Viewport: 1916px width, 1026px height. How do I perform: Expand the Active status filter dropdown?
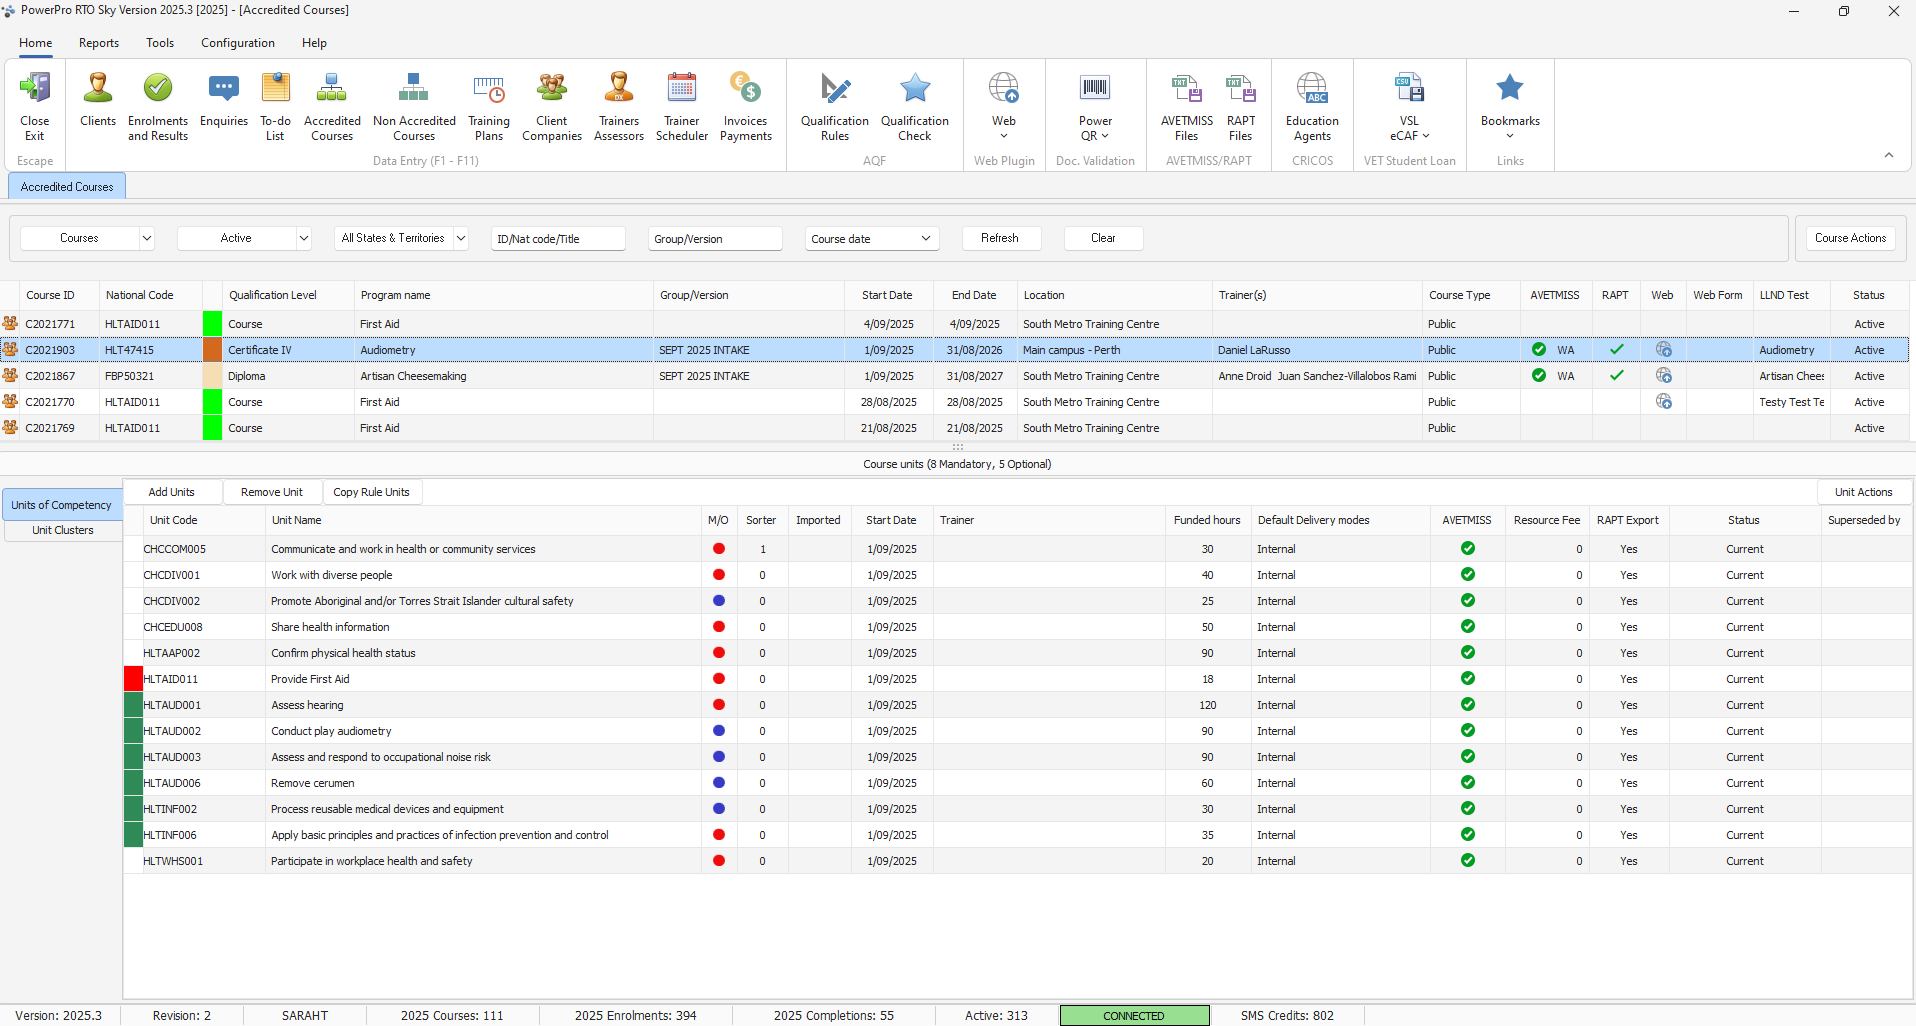304,238
